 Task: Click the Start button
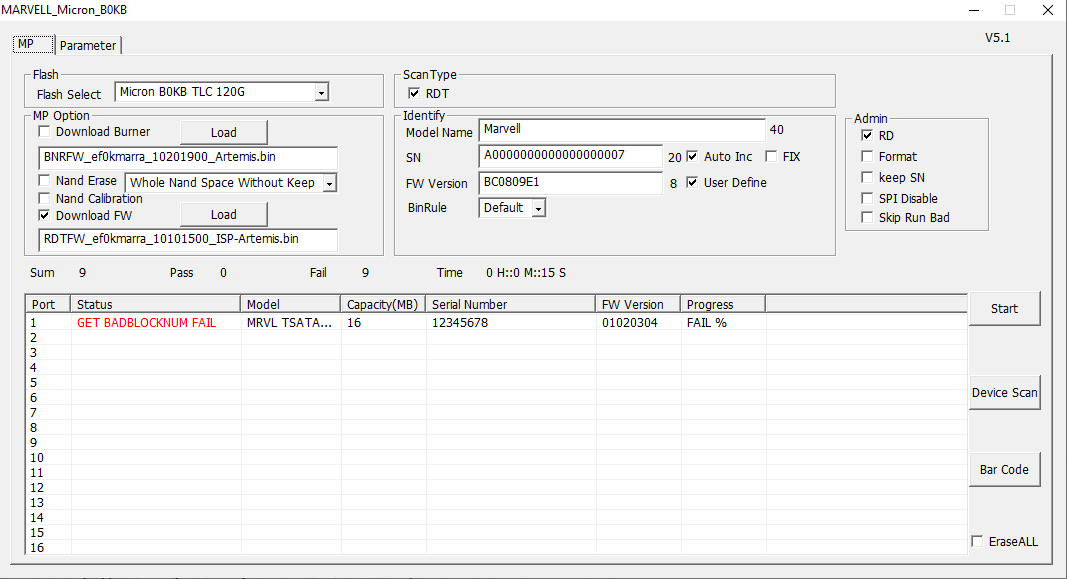point(1004,309)
